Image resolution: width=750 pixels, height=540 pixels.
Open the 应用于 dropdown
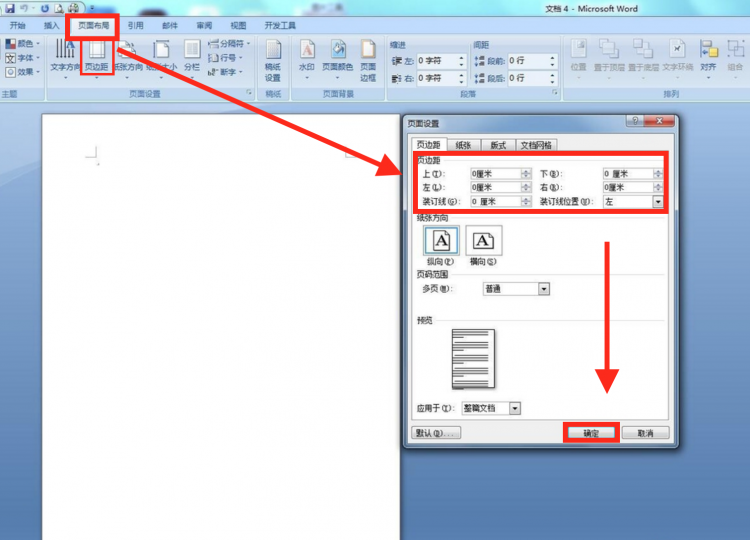click(515, 408)
